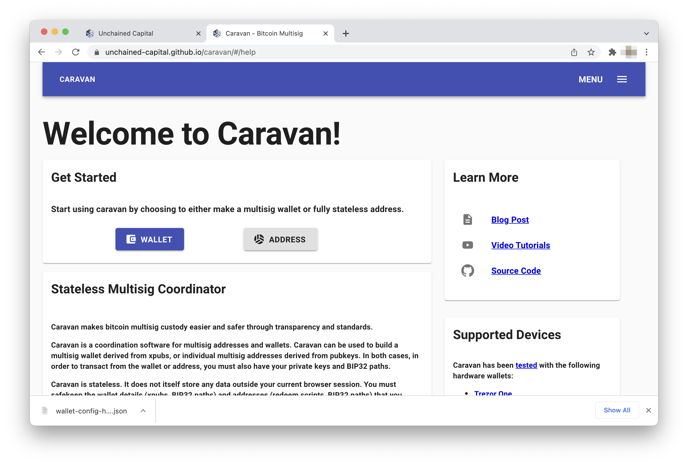
Task: Open the extensions puzzle icon
Action: [612, 52]
